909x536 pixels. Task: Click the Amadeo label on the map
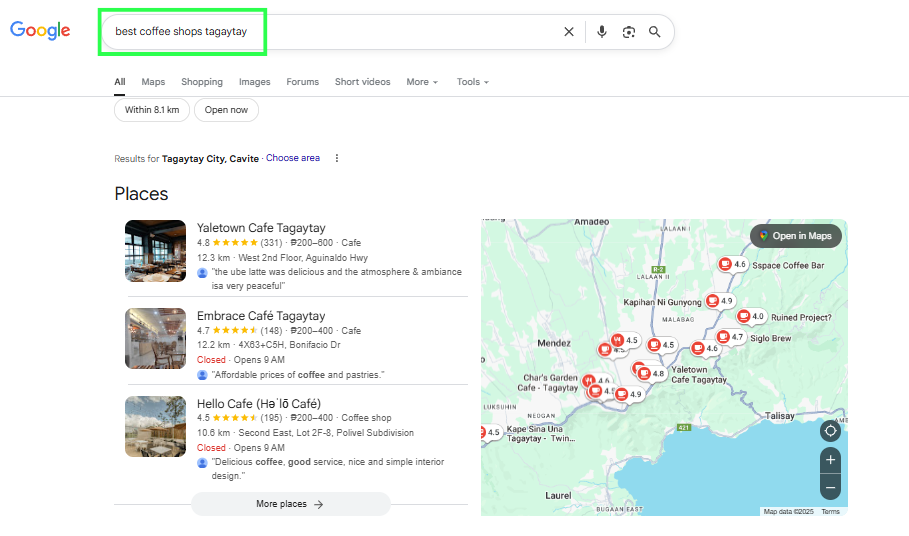[591, 222]
